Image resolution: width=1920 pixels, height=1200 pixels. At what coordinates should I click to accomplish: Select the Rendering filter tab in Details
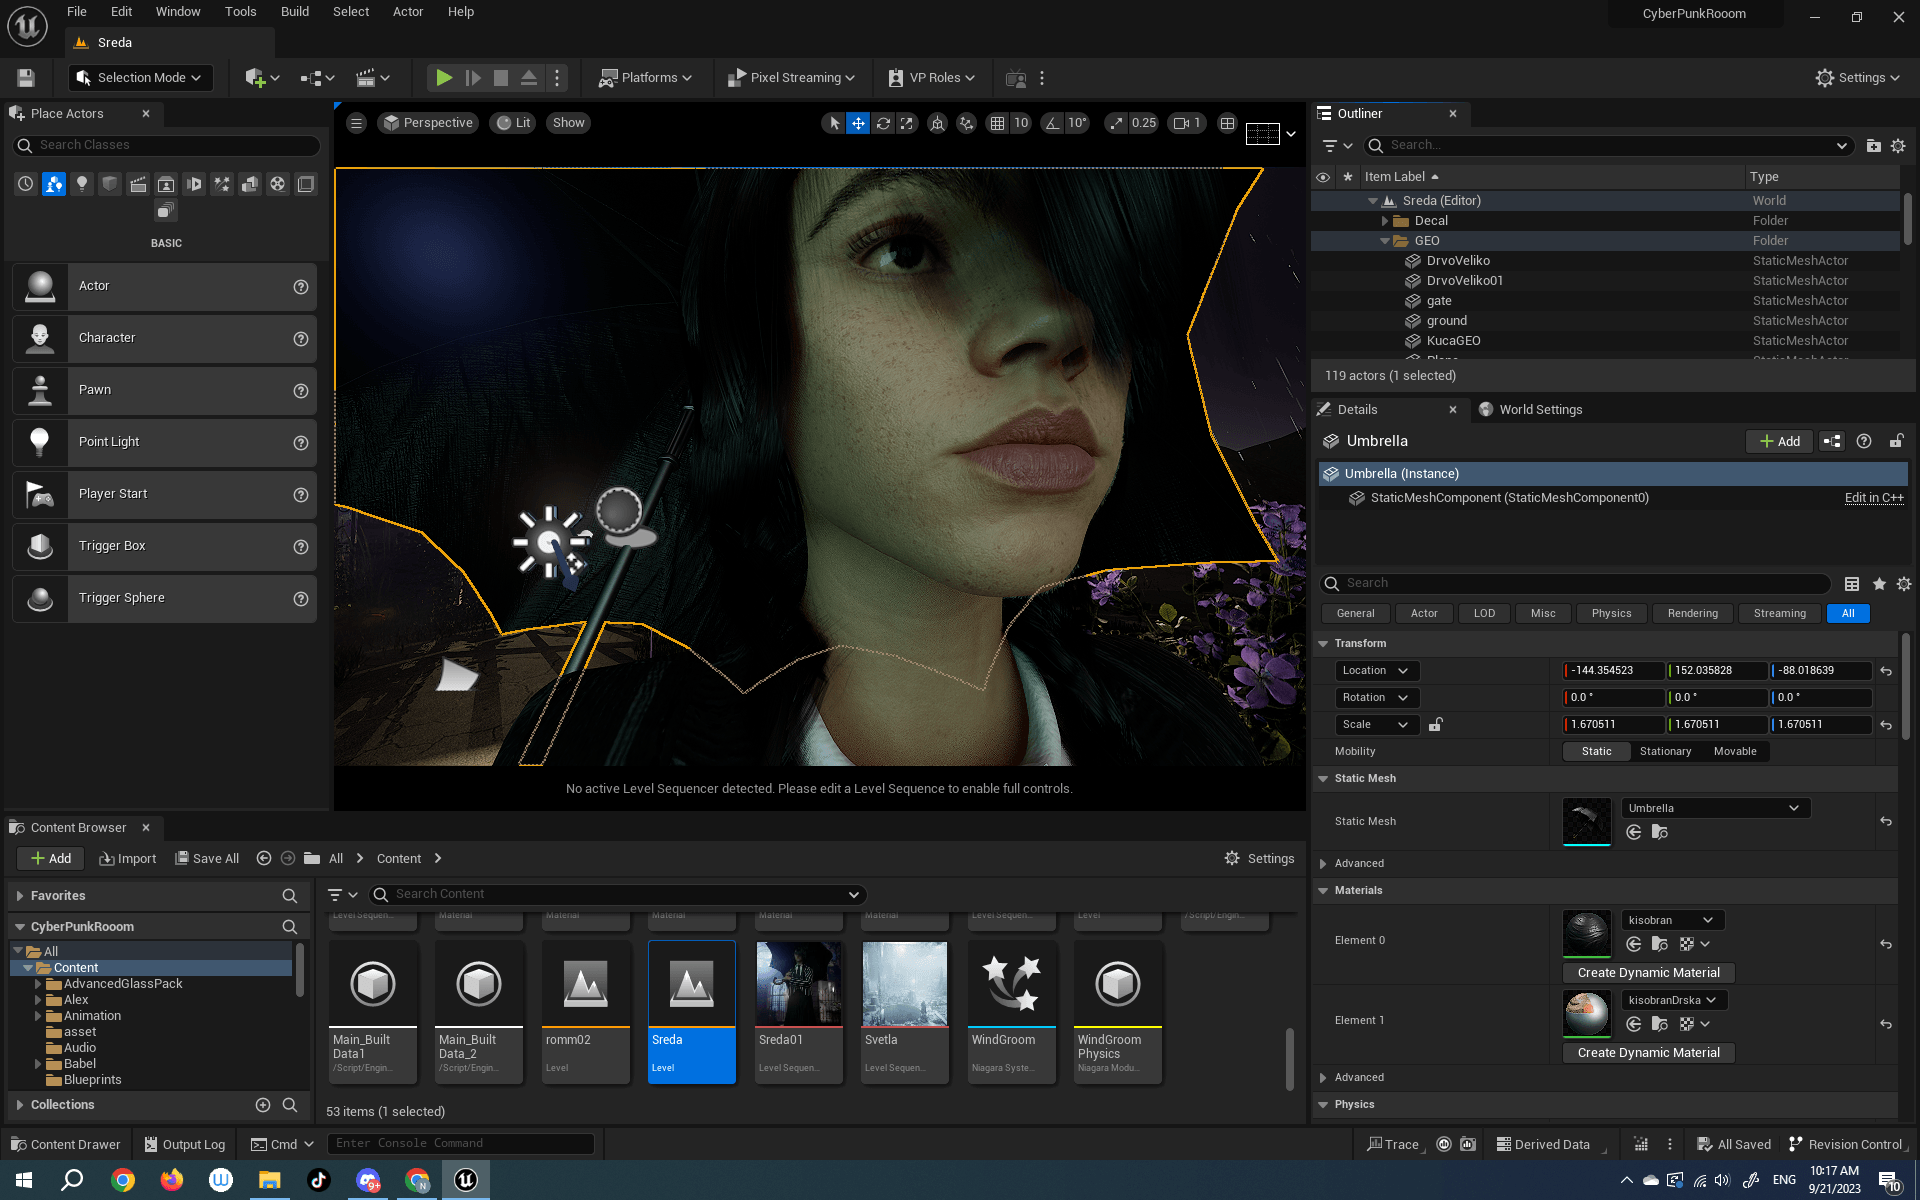[x=1693, y=614]
